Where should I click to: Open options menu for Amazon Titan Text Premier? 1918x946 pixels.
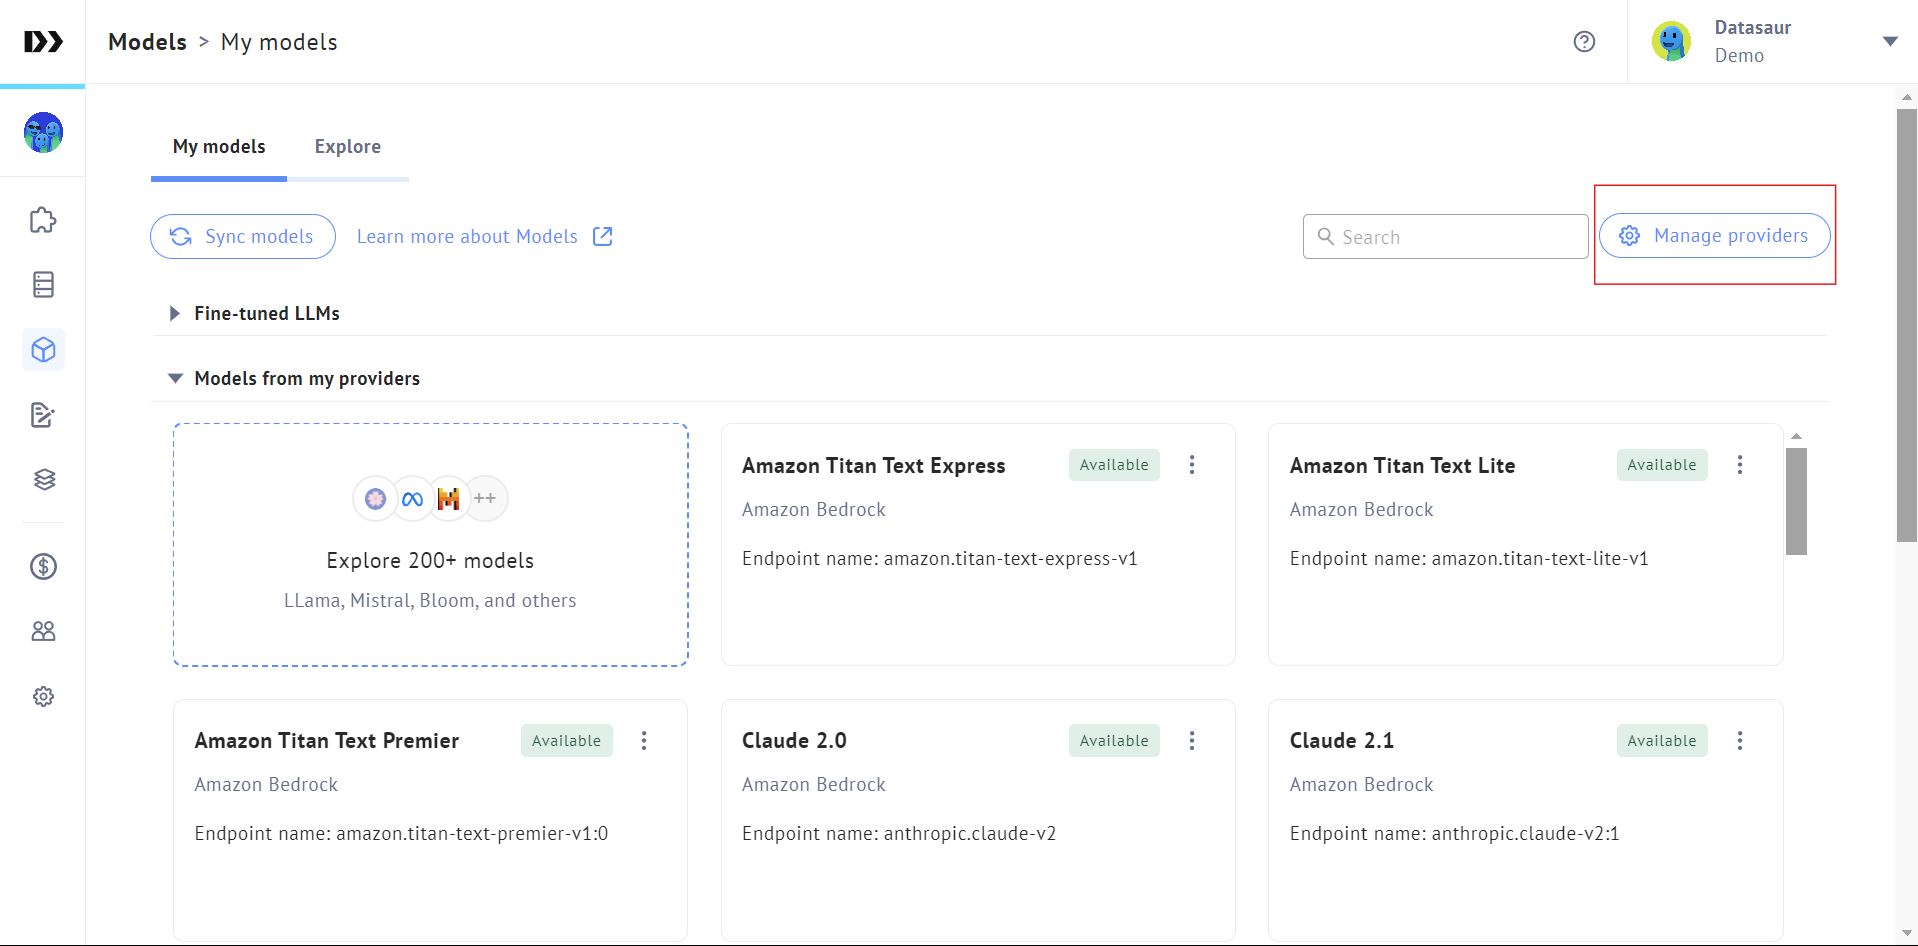click(x=644, y=741)
